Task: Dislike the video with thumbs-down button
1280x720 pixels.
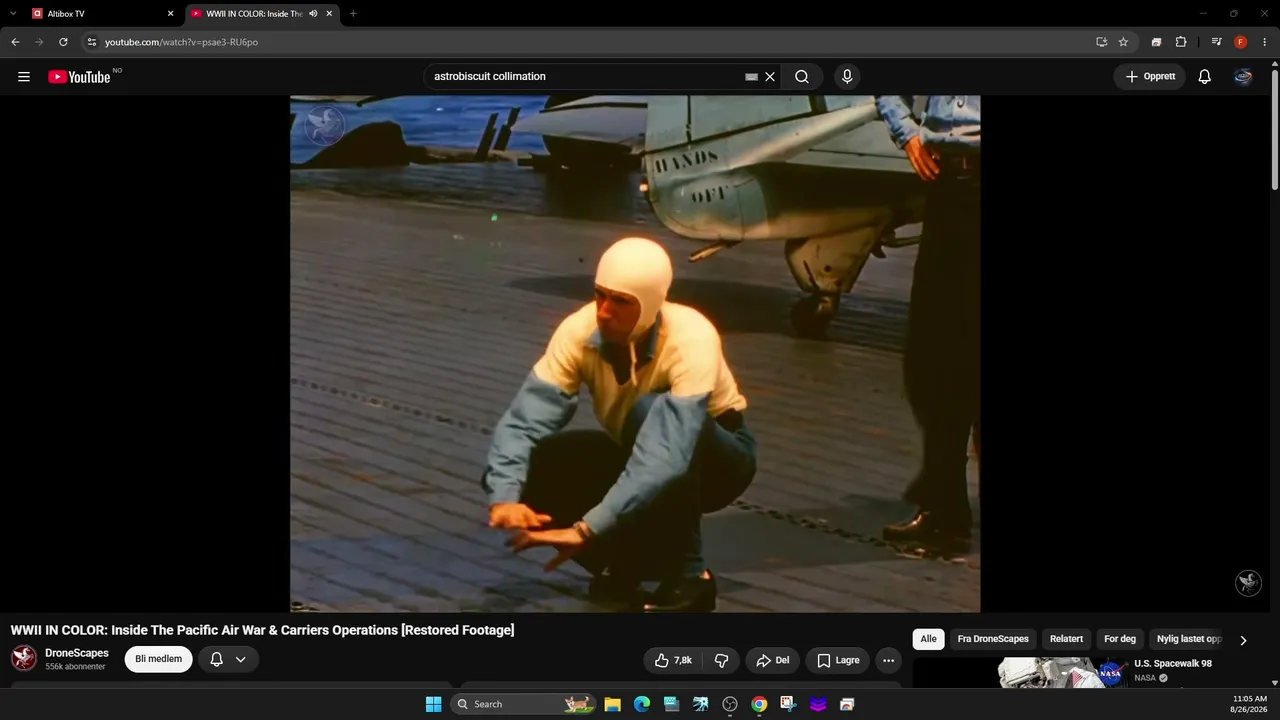Action: 721,660
